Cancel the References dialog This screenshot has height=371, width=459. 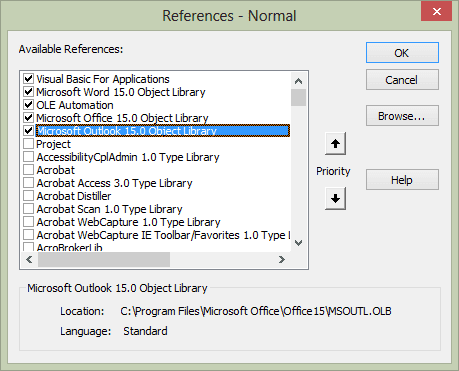pos(402,80)
